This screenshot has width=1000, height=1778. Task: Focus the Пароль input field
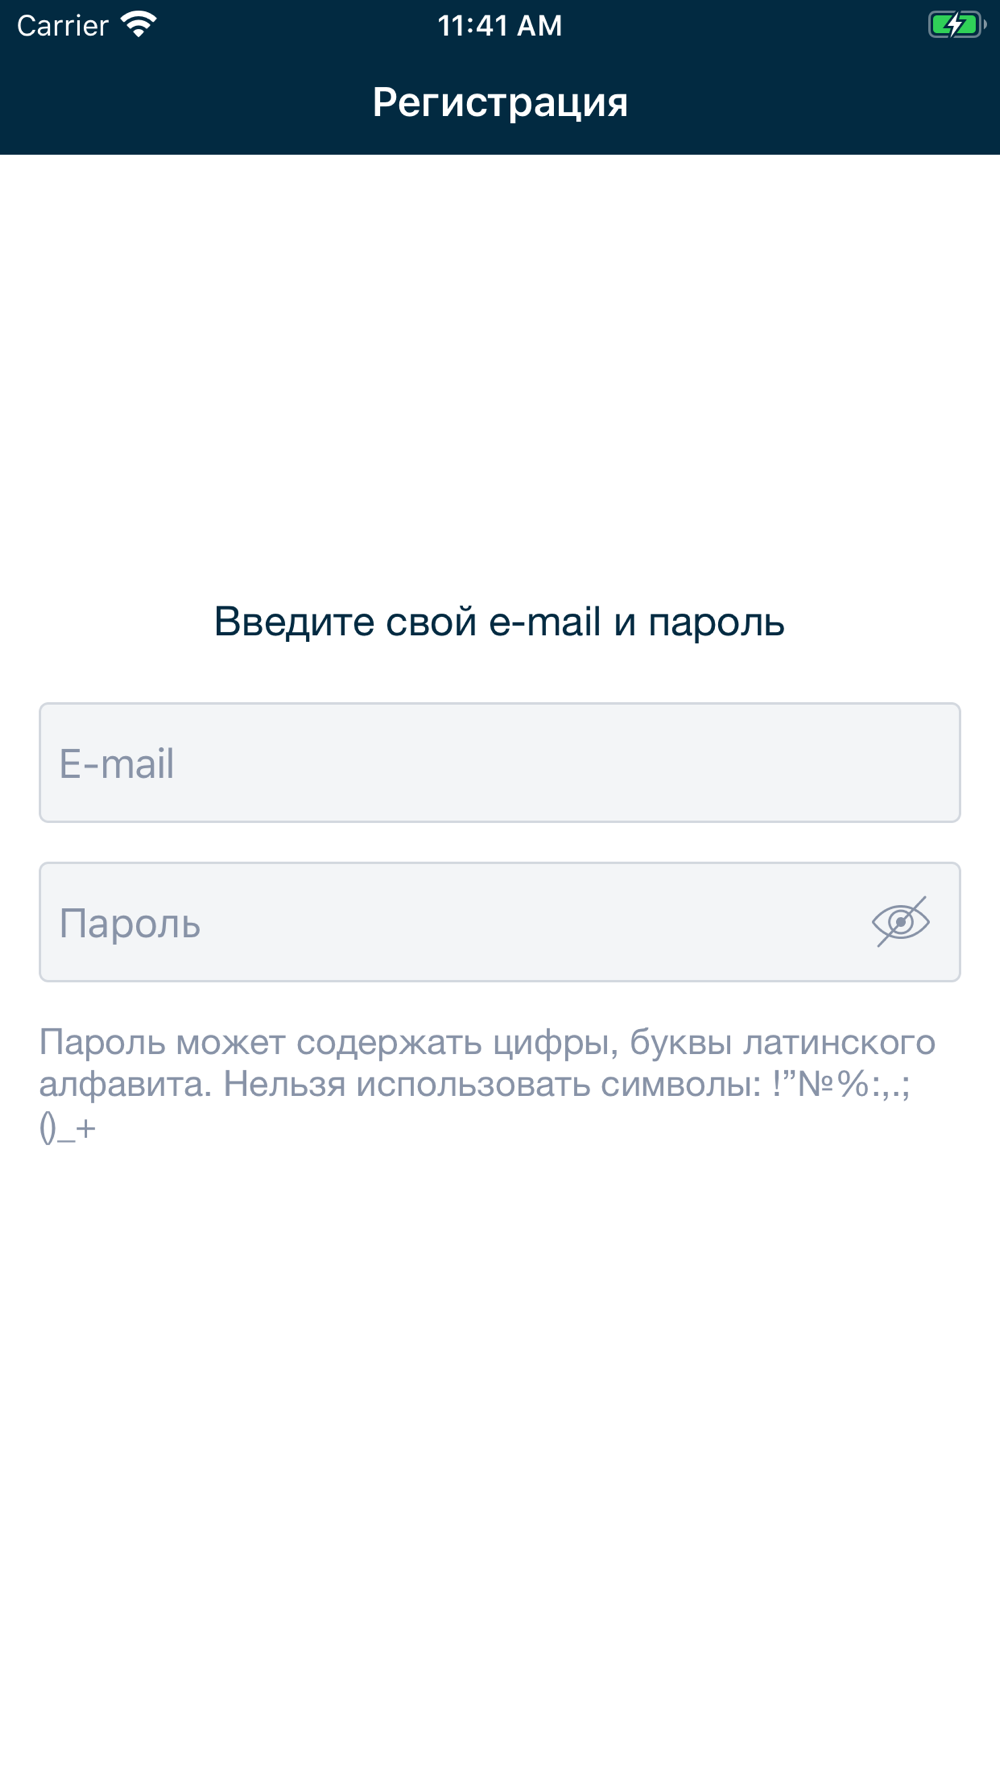(x=450, y=922)
